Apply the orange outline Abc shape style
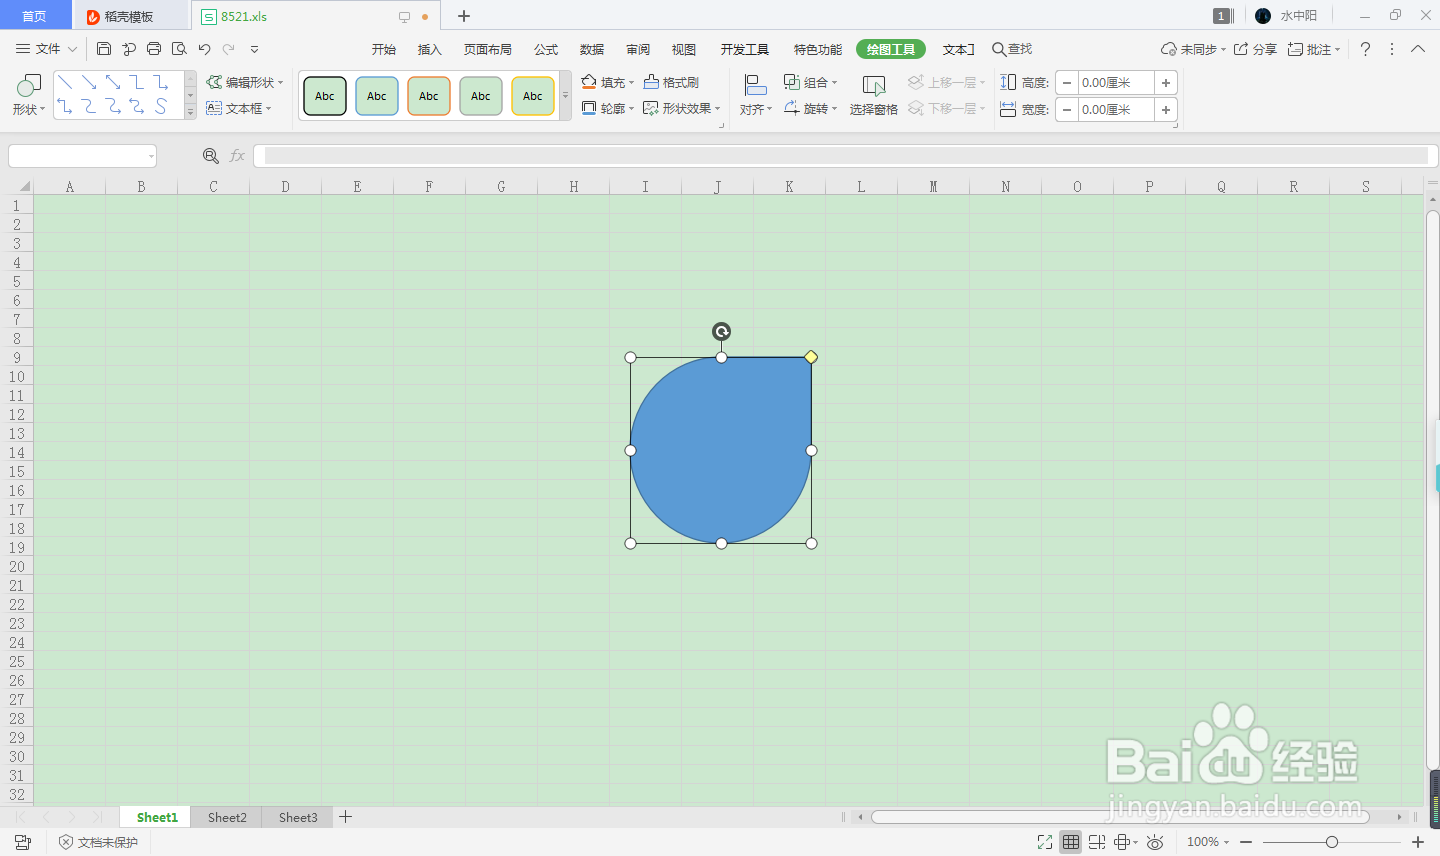Screen dimensions: 1440x856 429,96
